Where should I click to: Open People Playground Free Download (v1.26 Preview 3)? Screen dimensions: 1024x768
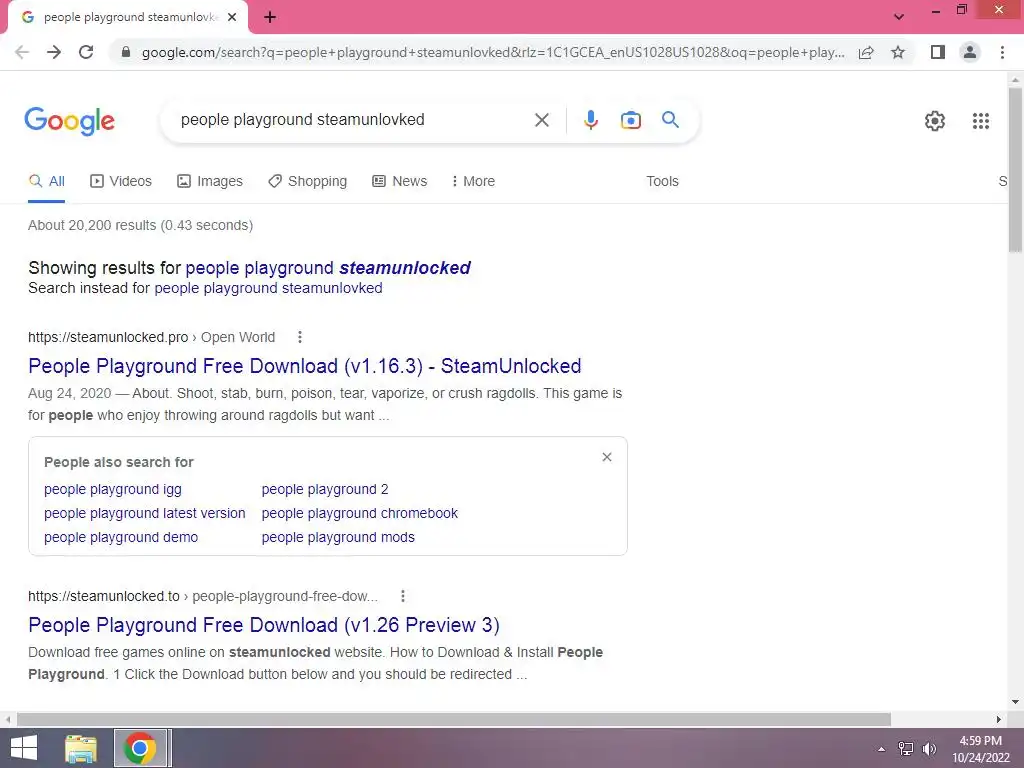tap(264, 625)
